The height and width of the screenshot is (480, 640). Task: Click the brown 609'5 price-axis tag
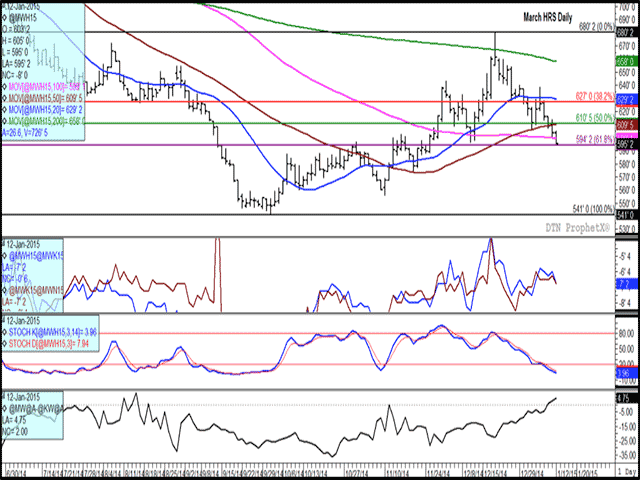click(627, 124)
